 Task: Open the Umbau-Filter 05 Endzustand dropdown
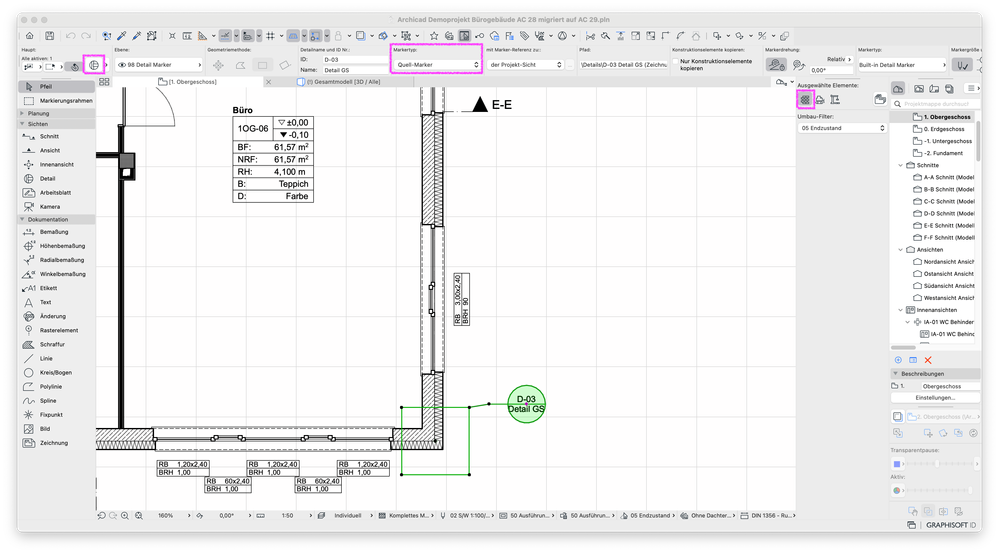tap(840, 128)
